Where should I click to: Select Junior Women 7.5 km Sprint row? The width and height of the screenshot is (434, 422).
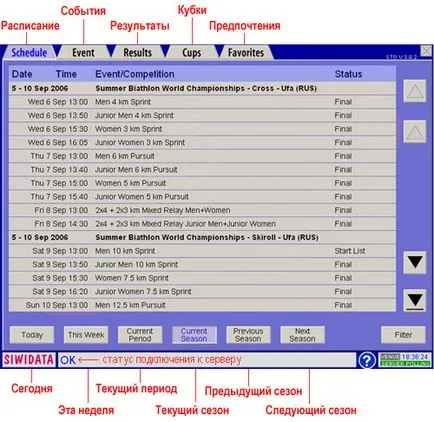202,292
